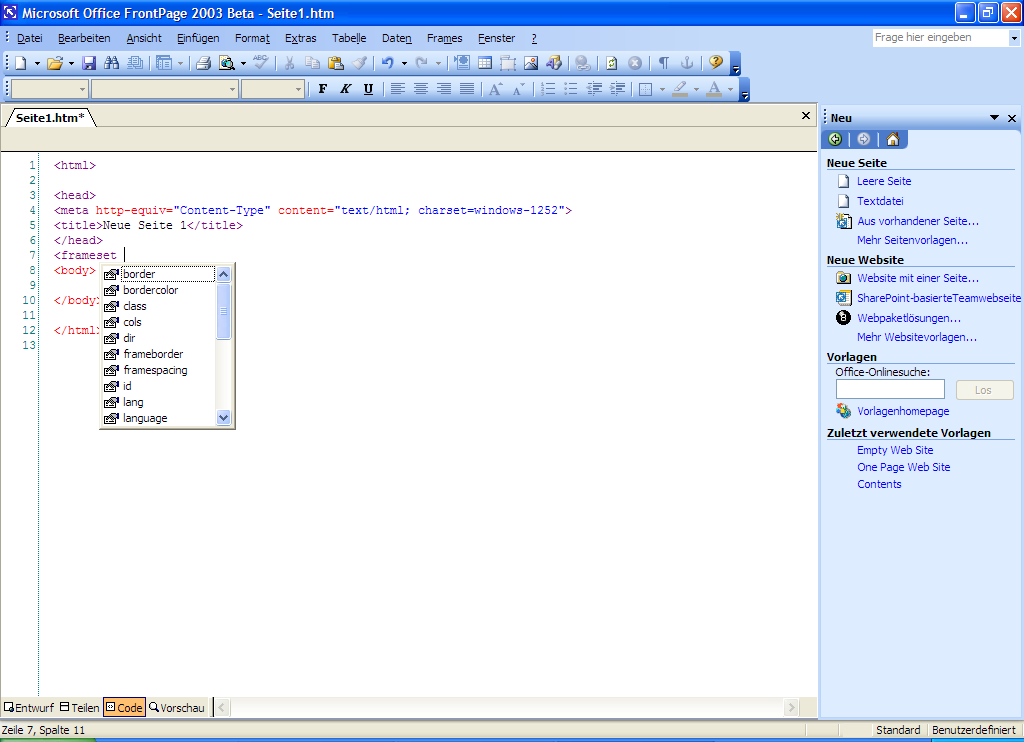Screen dimensions: 1024x742
Task: Open the Neu task pane dropdown menu
Action: [995, 118]
